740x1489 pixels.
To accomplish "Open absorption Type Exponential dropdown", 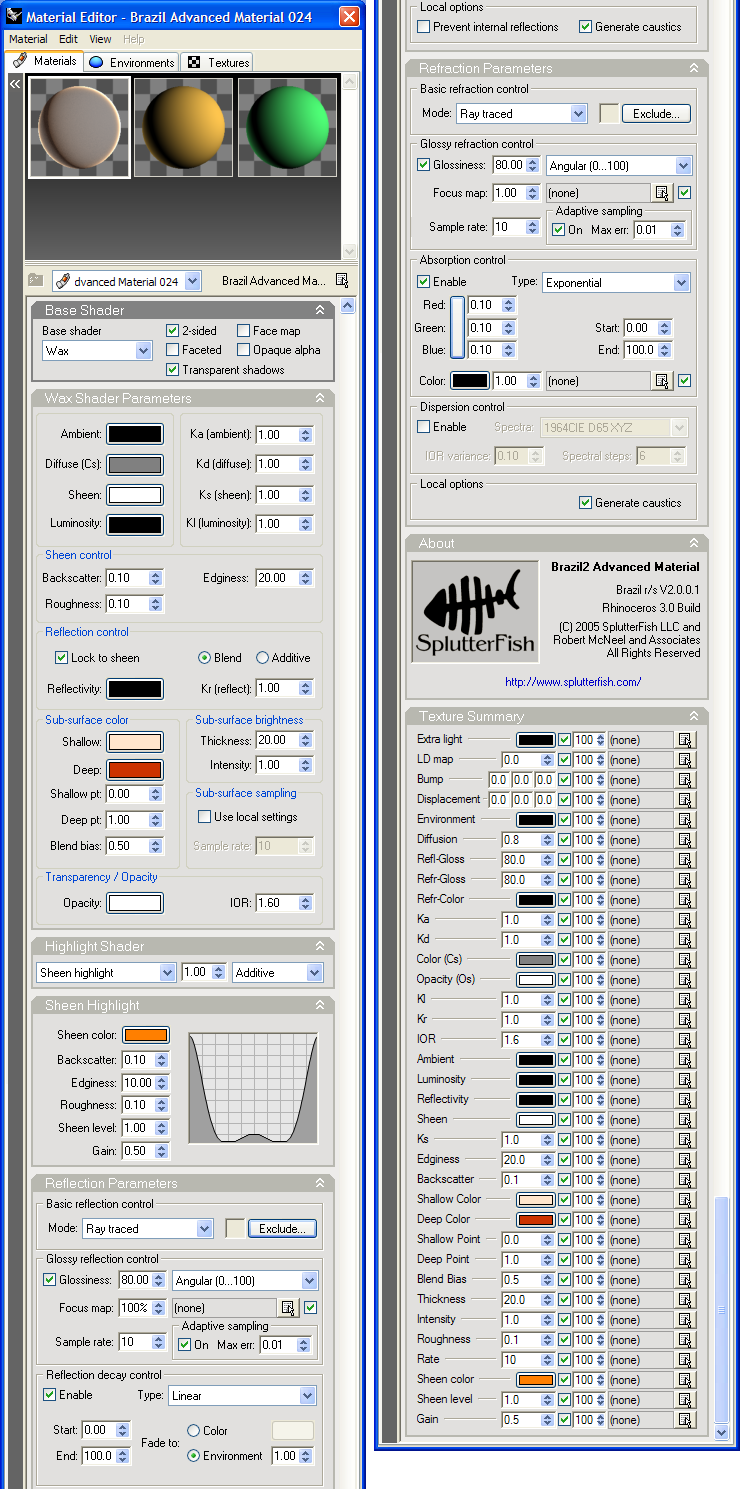I will tap(616, 283).
